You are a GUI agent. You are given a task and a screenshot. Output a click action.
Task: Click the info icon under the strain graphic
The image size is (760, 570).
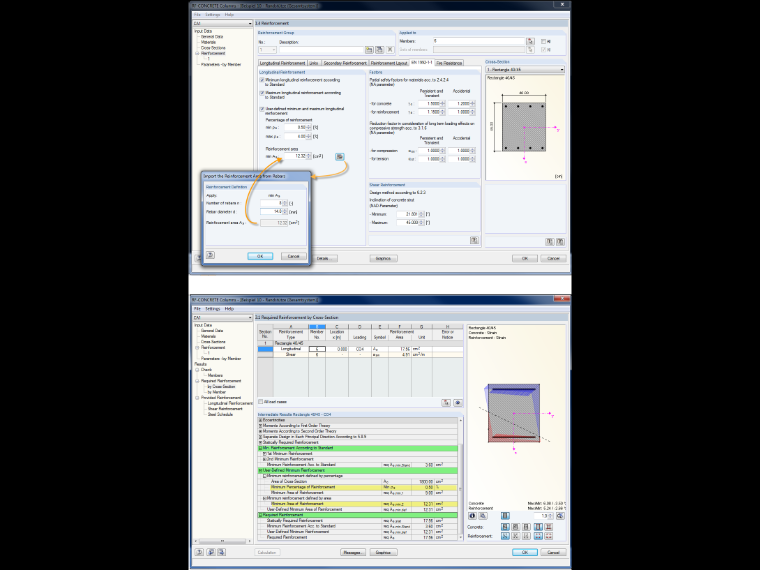472,516
